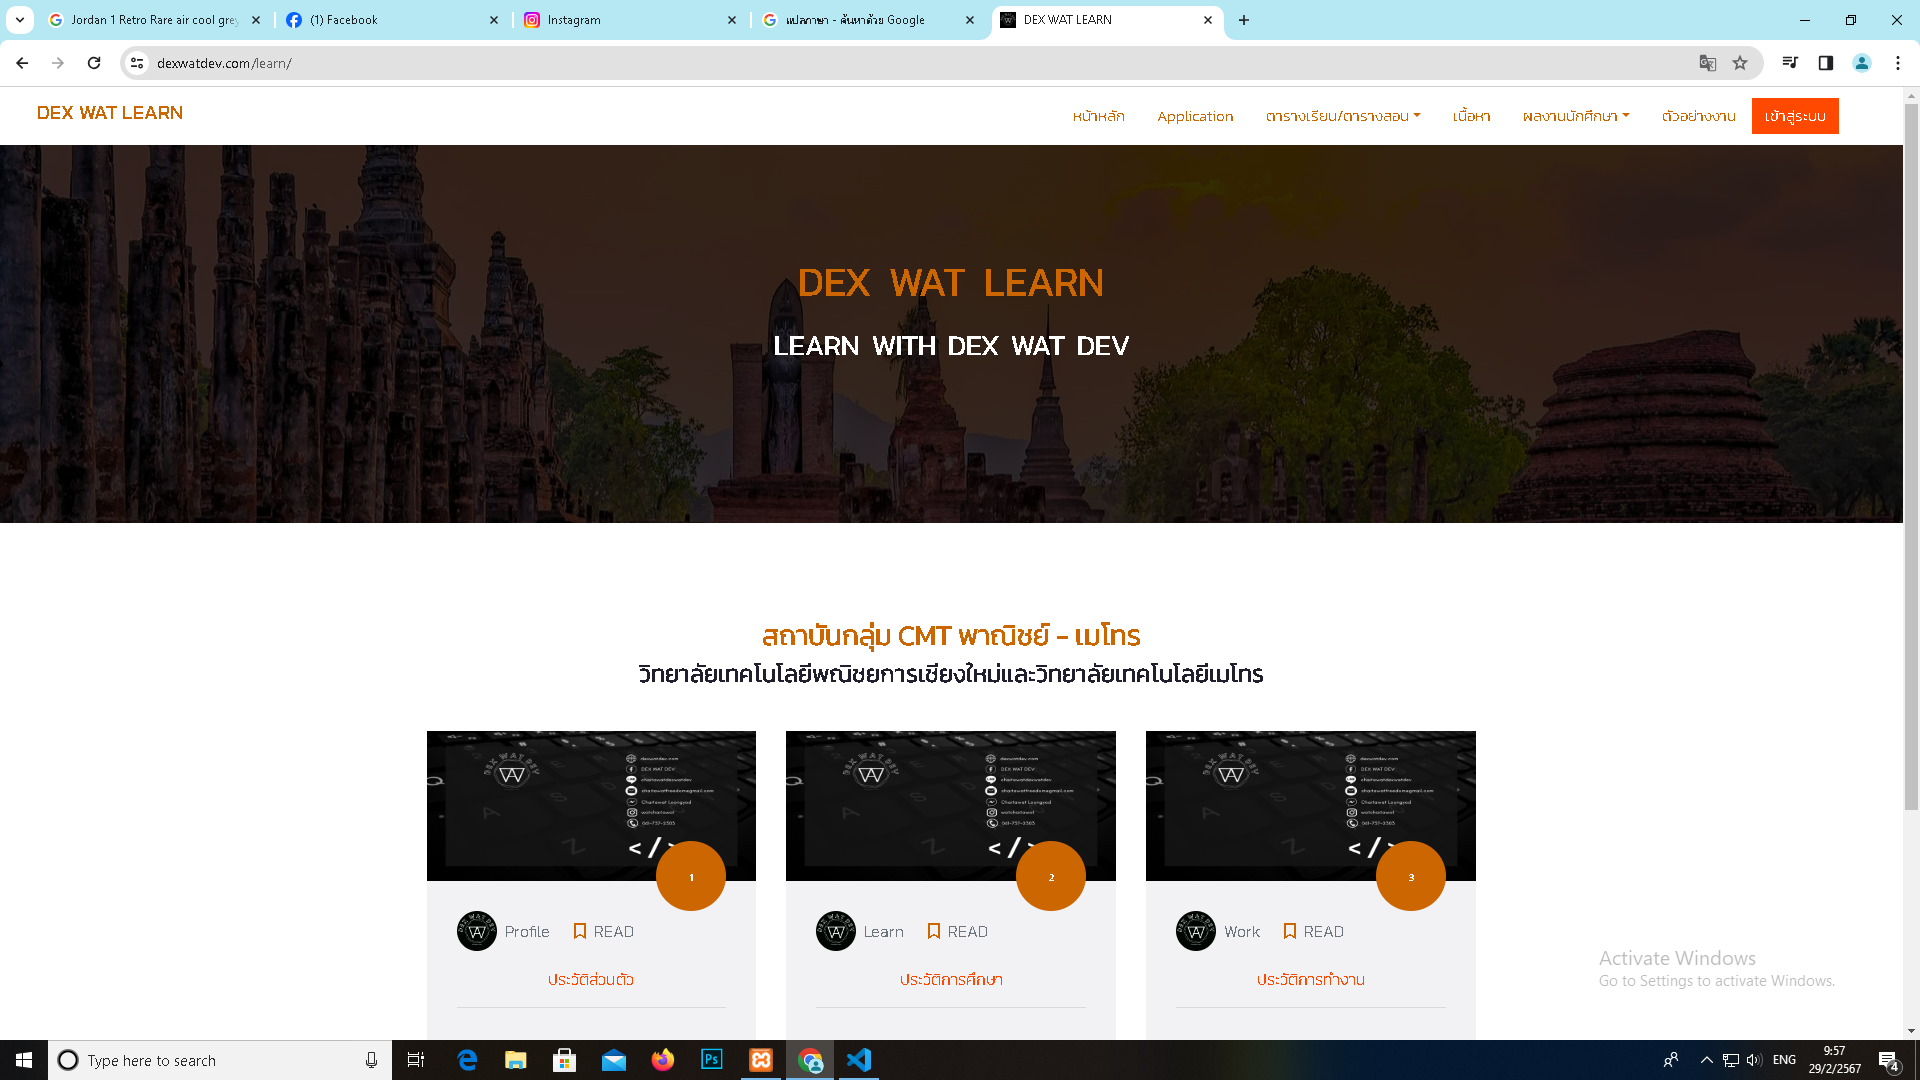Switch to the Facebook tab
The width and height of the screenshot is (1920, 1080).
[390, 20]
